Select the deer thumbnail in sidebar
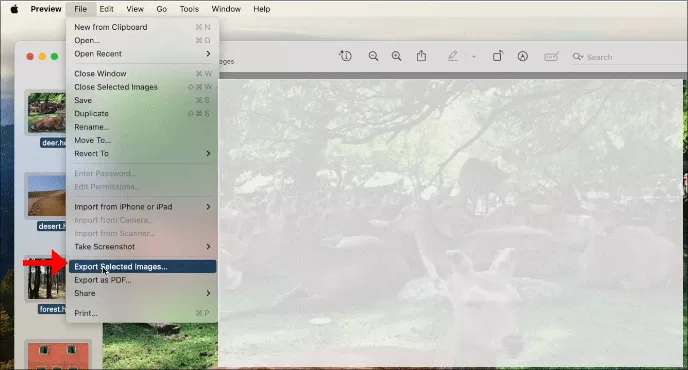Viewport: 688px width, 370px height. tap(47, 113)
